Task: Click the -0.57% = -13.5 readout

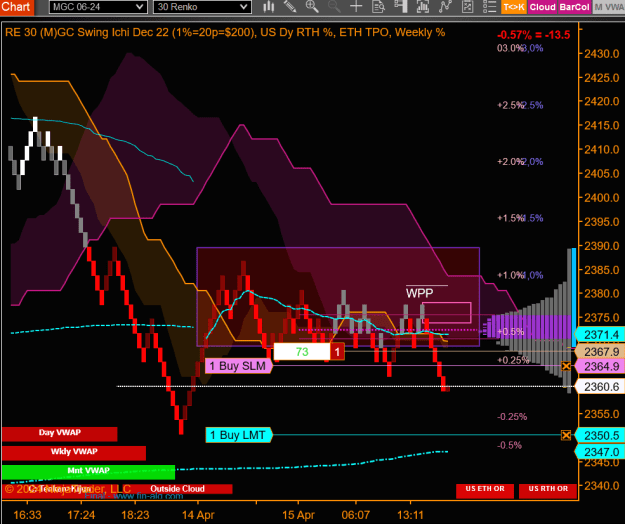Action: coord(533,35)
